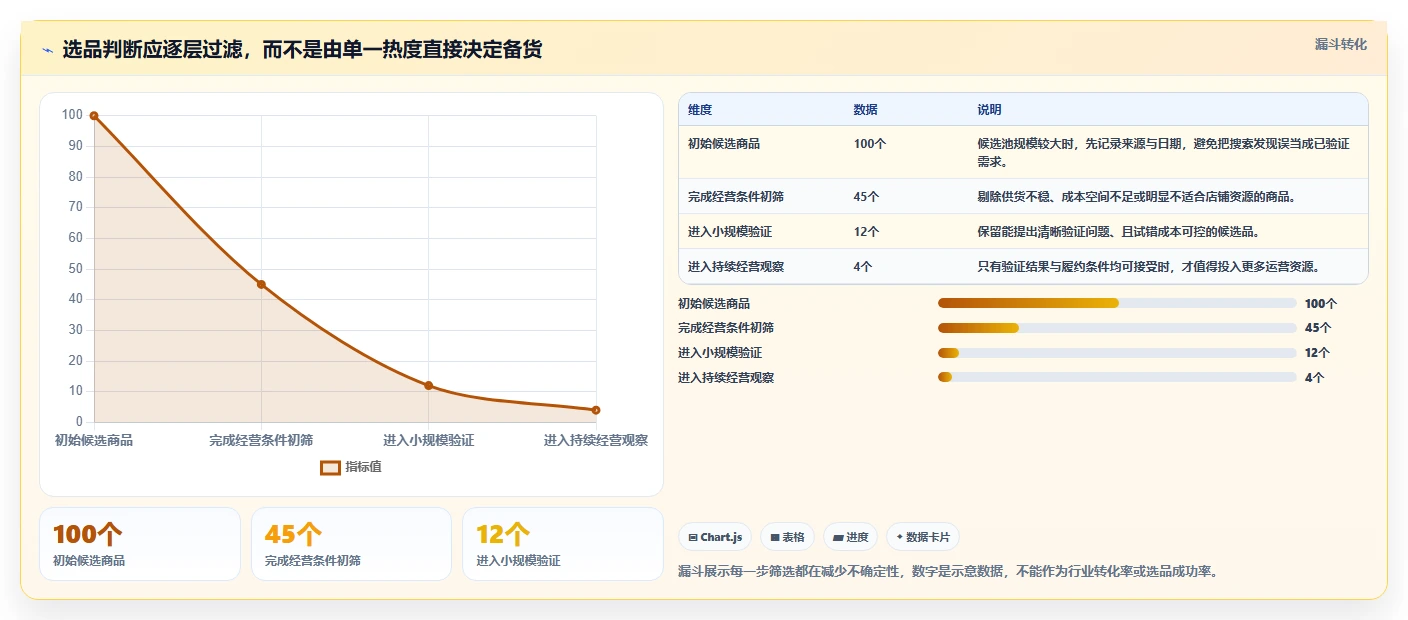This screenshot has width=1408, height=620.
Task: Click the lightning icon beside the title
Action: (x=48, y=50)
